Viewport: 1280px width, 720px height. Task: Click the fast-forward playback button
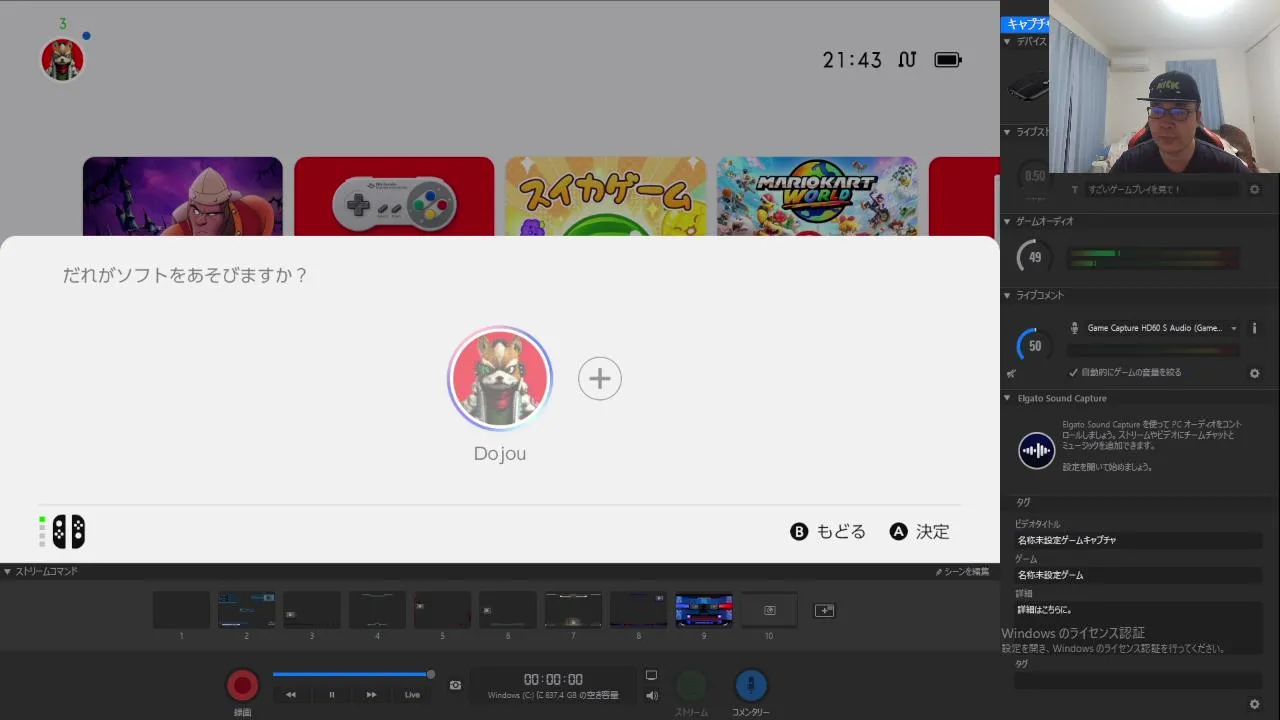click(372, 695)
